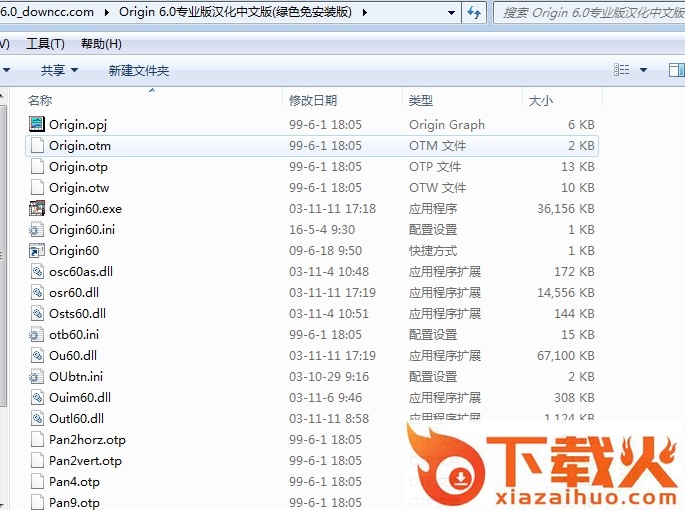
Task: Select the file name otb60.ini
Action: pyautogui.click(x=74, y=334)
